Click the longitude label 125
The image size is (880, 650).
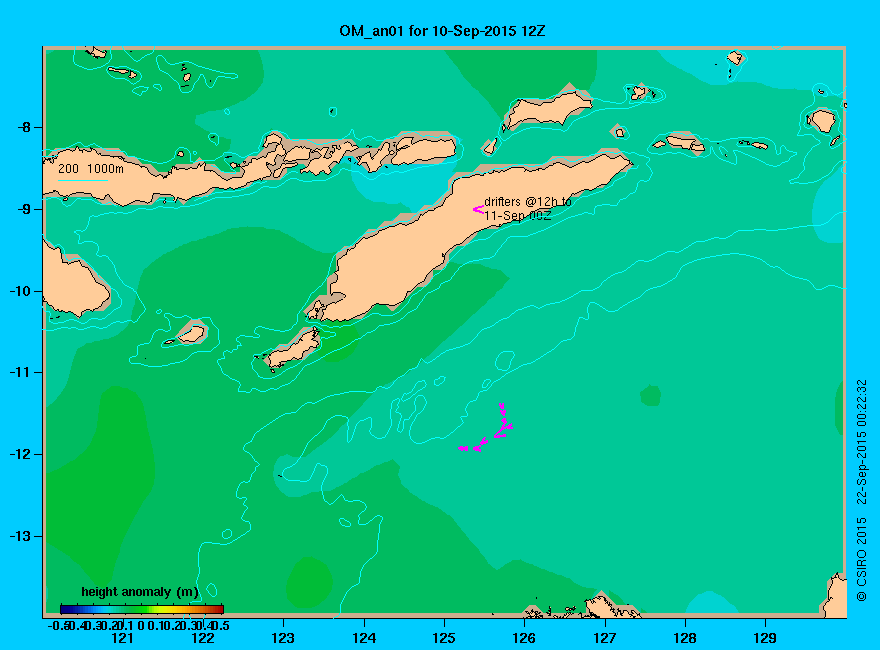click(444, 638)
